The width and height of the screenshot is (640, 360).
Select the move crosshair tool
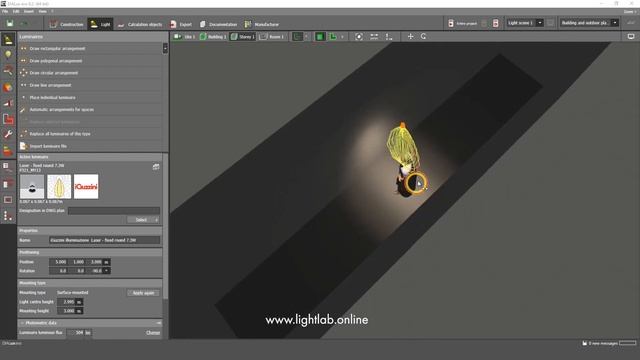coord(410,36)
